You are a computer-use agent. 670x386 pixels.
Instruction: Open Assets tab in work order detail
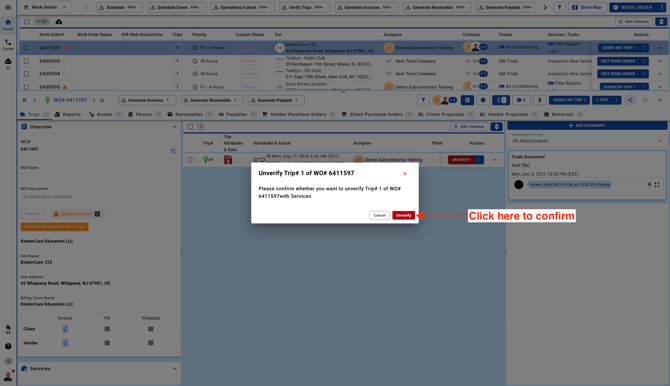[105, 115]
